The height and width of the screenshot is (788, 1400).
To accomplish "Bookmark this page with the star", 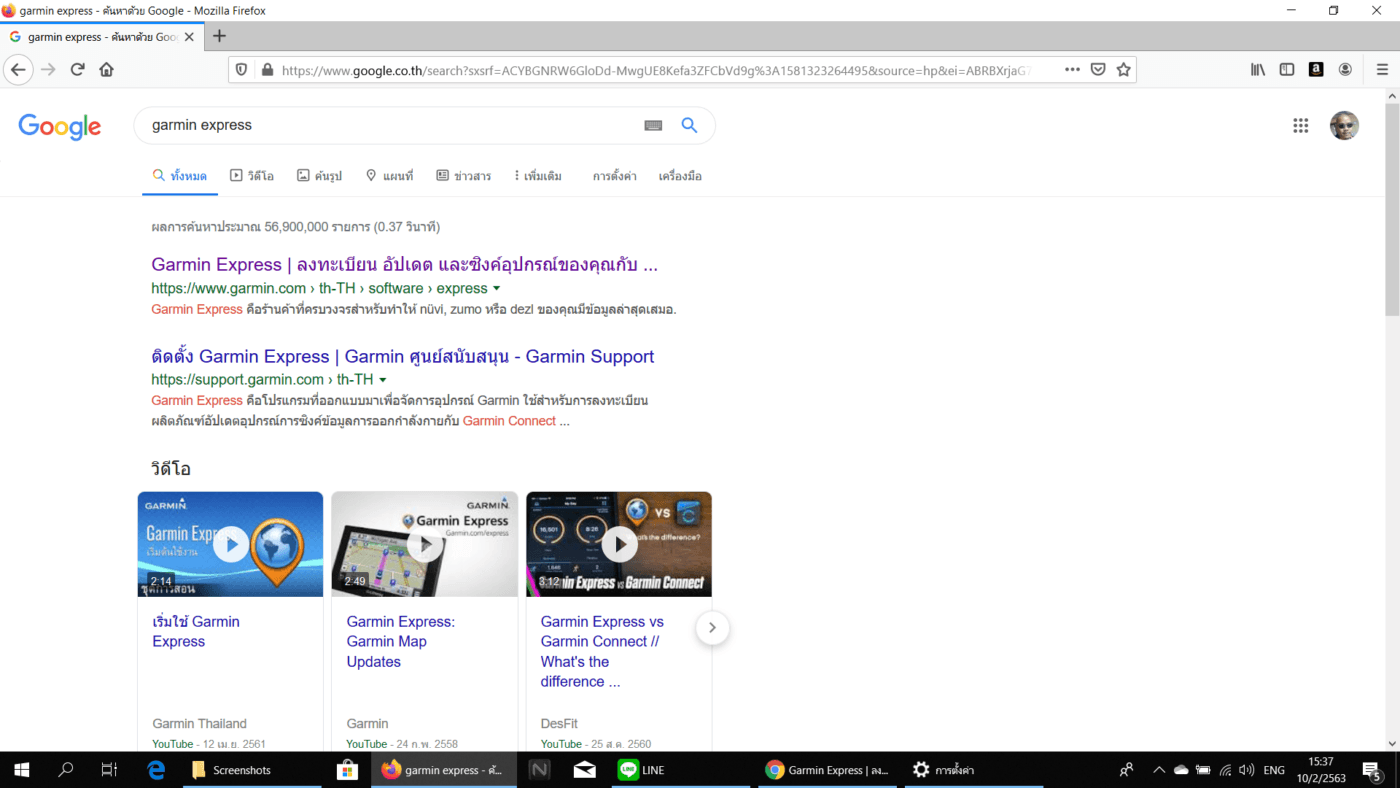I will (x=1123, y=70).
